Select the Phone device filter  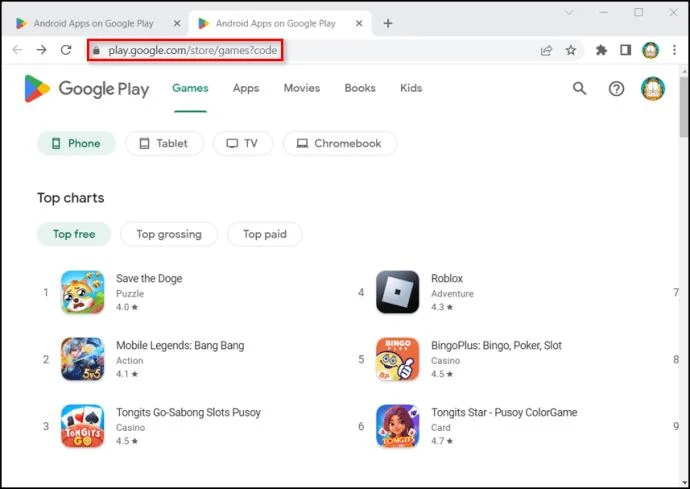pyautogui.click(x=76, y=143)
